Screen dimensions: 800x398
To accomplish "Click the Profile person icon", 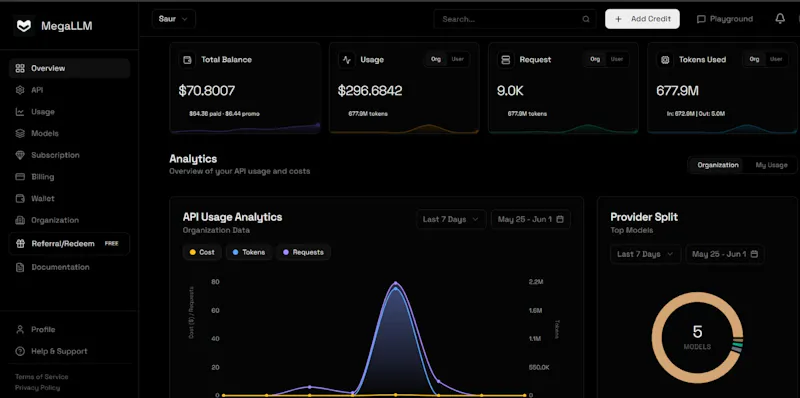I will (x=20, y=330).
